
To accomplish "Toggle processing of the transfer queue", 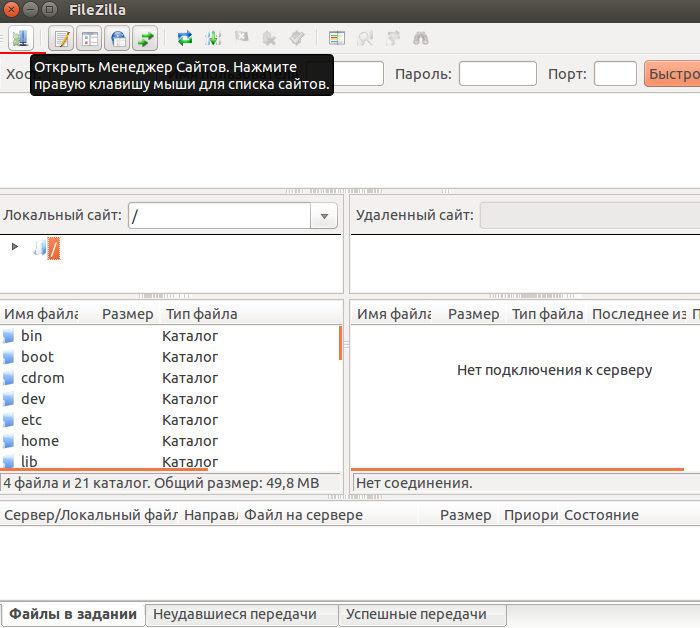I will pyautogui.click(x=213, y=38).
